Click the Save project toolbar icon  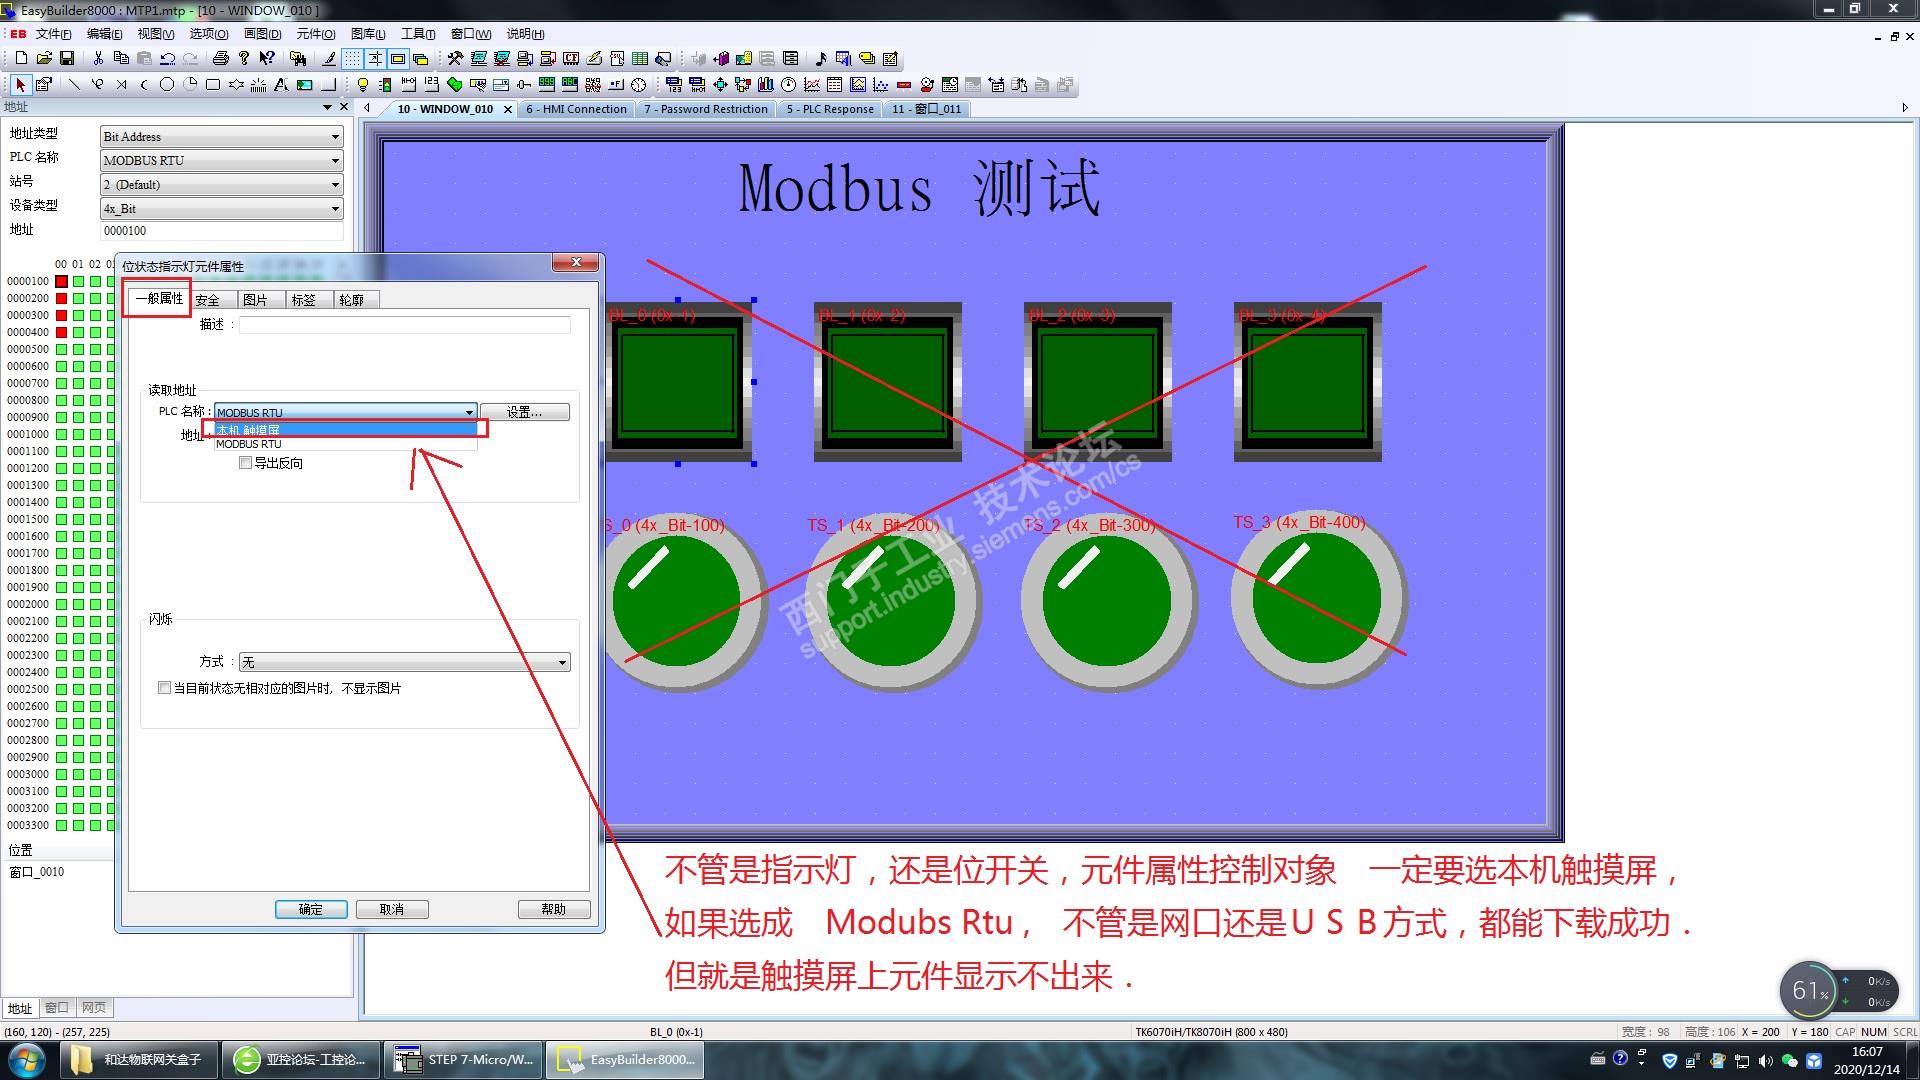[x=67, y=59]
